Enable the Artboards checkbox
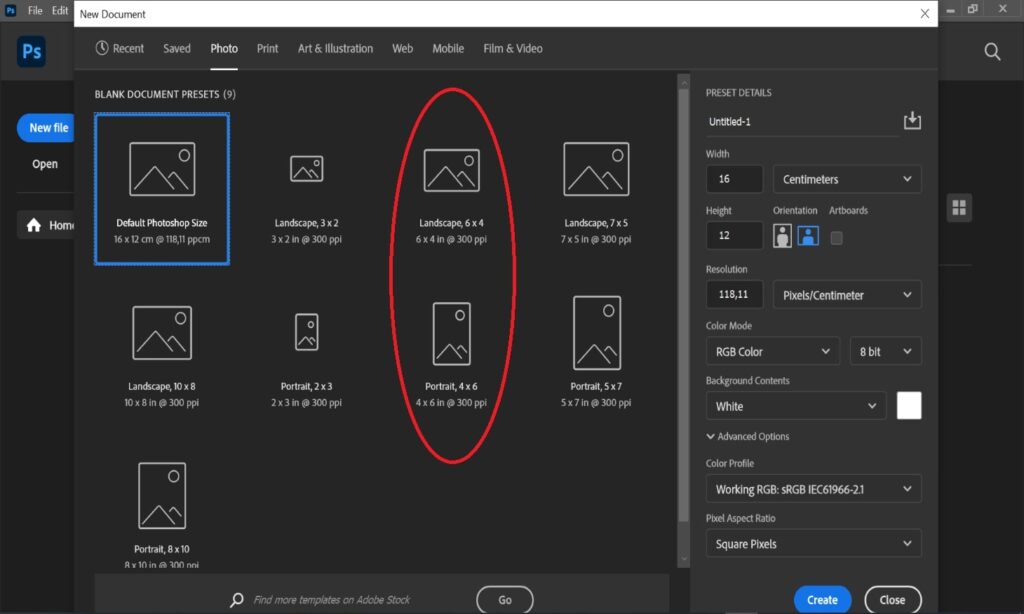The height and width of the screenshot is (614, 1024). (x=836, y=238)
